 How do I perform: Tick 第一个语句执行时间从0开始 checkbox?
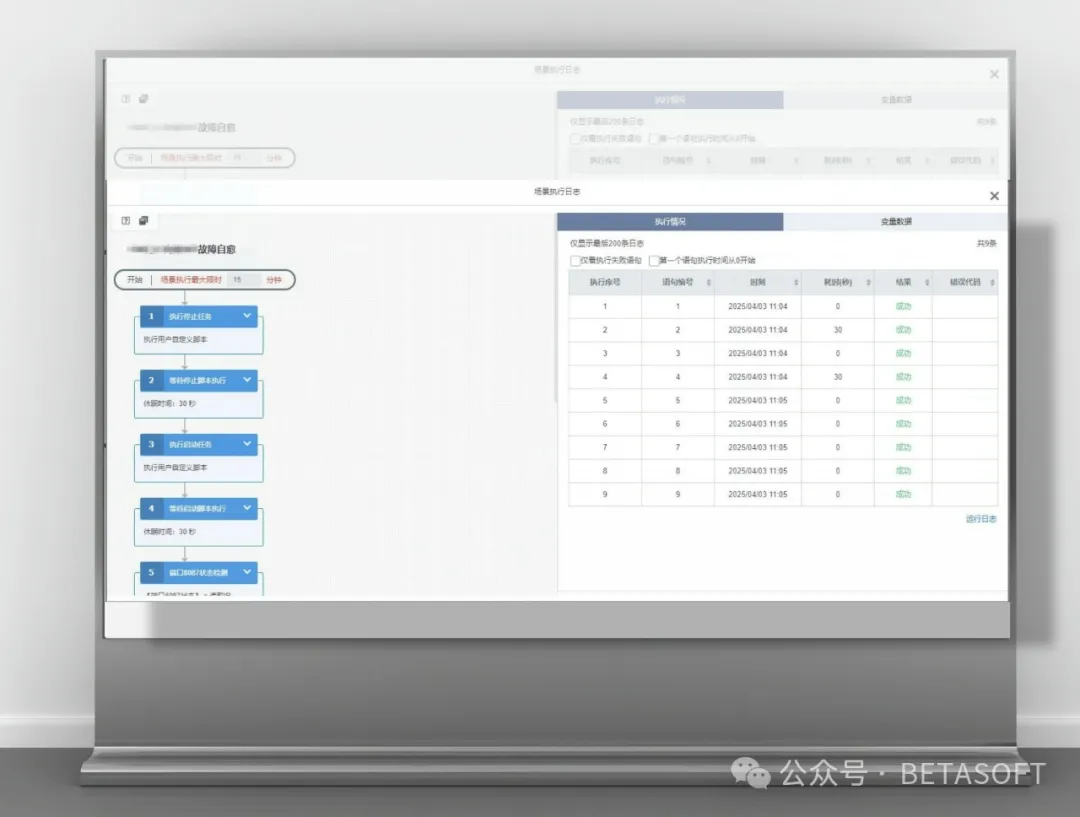coord(654,260)
